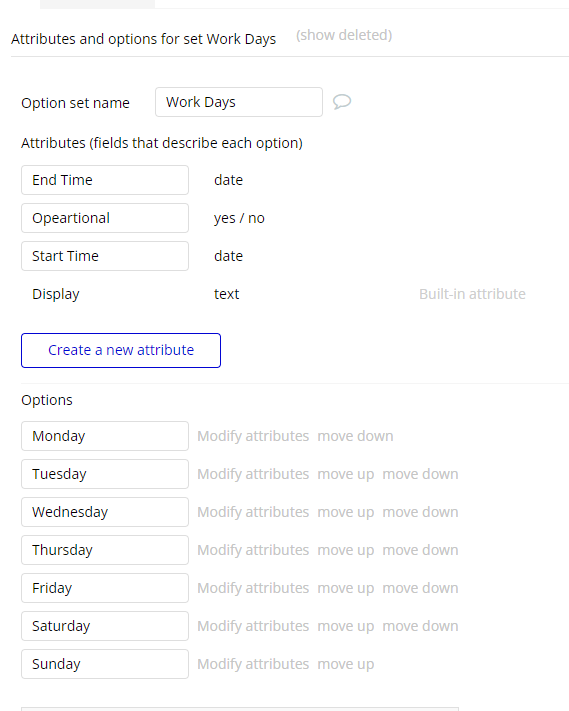
Task: Open Modify attributes for Tuesday
Action: point(253,474)
